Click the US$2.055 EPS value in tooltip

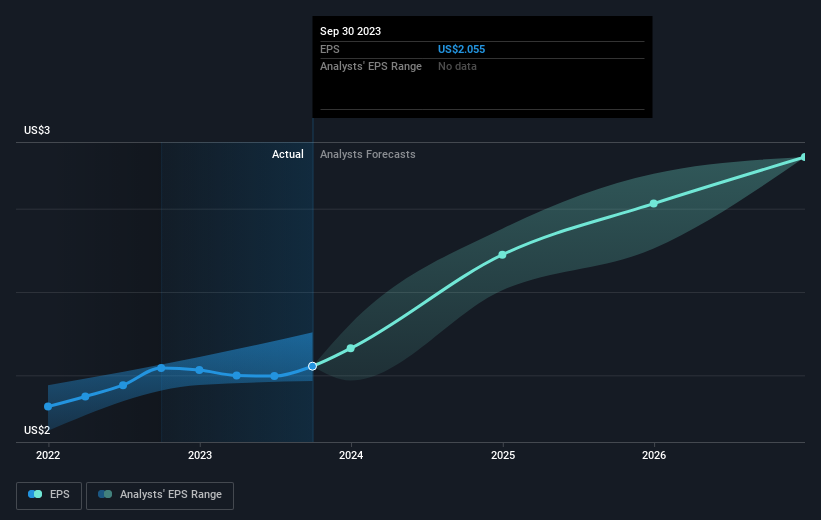[462, 49]
